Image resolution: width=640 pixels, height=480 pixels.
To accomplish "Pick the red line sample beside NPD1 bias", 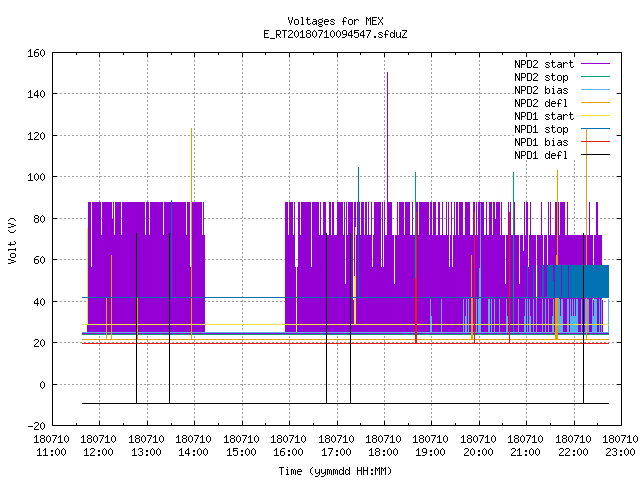I will pyautogui.click(x=595, y=142).
